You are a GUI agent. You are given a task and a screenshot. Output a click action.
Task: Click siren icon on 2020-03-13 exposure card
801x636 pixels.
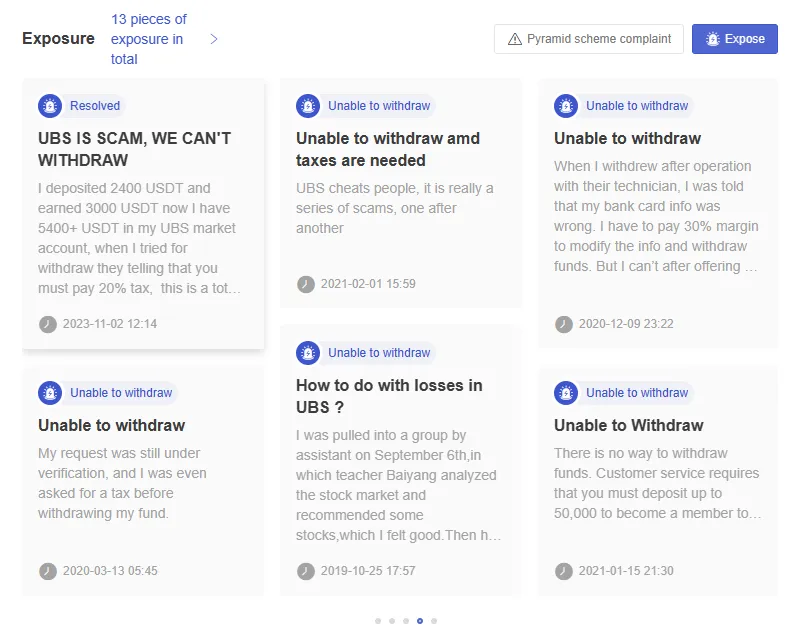[50, 393]
